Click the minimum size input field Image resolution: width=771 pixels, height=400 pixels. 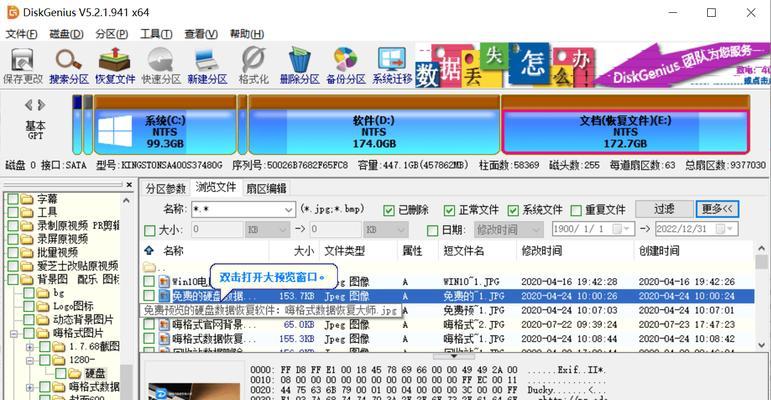[x=217, y=230]
